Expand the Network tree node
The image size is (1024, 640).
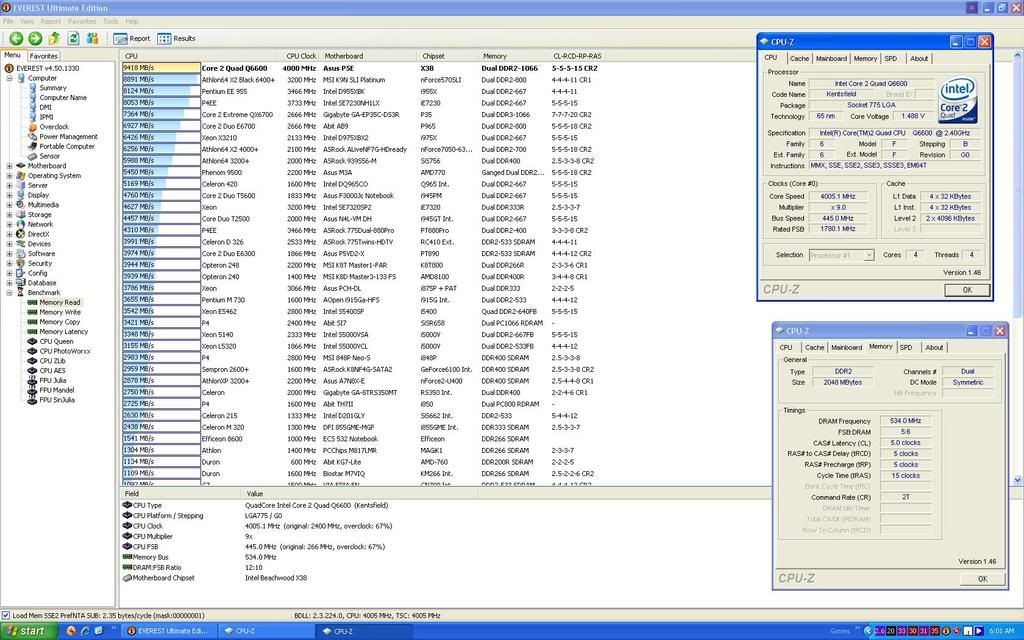coord(10,225)
